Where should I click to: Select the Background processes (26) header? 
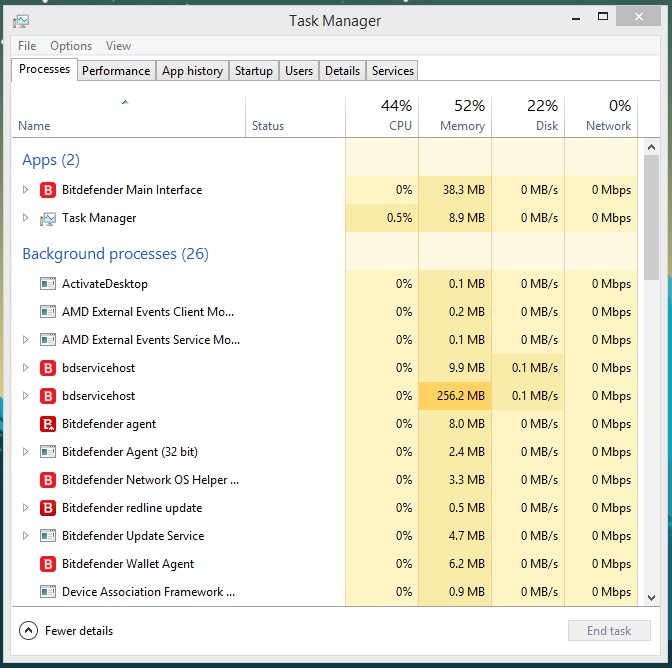pyautogui.click(x=116, y=254)
